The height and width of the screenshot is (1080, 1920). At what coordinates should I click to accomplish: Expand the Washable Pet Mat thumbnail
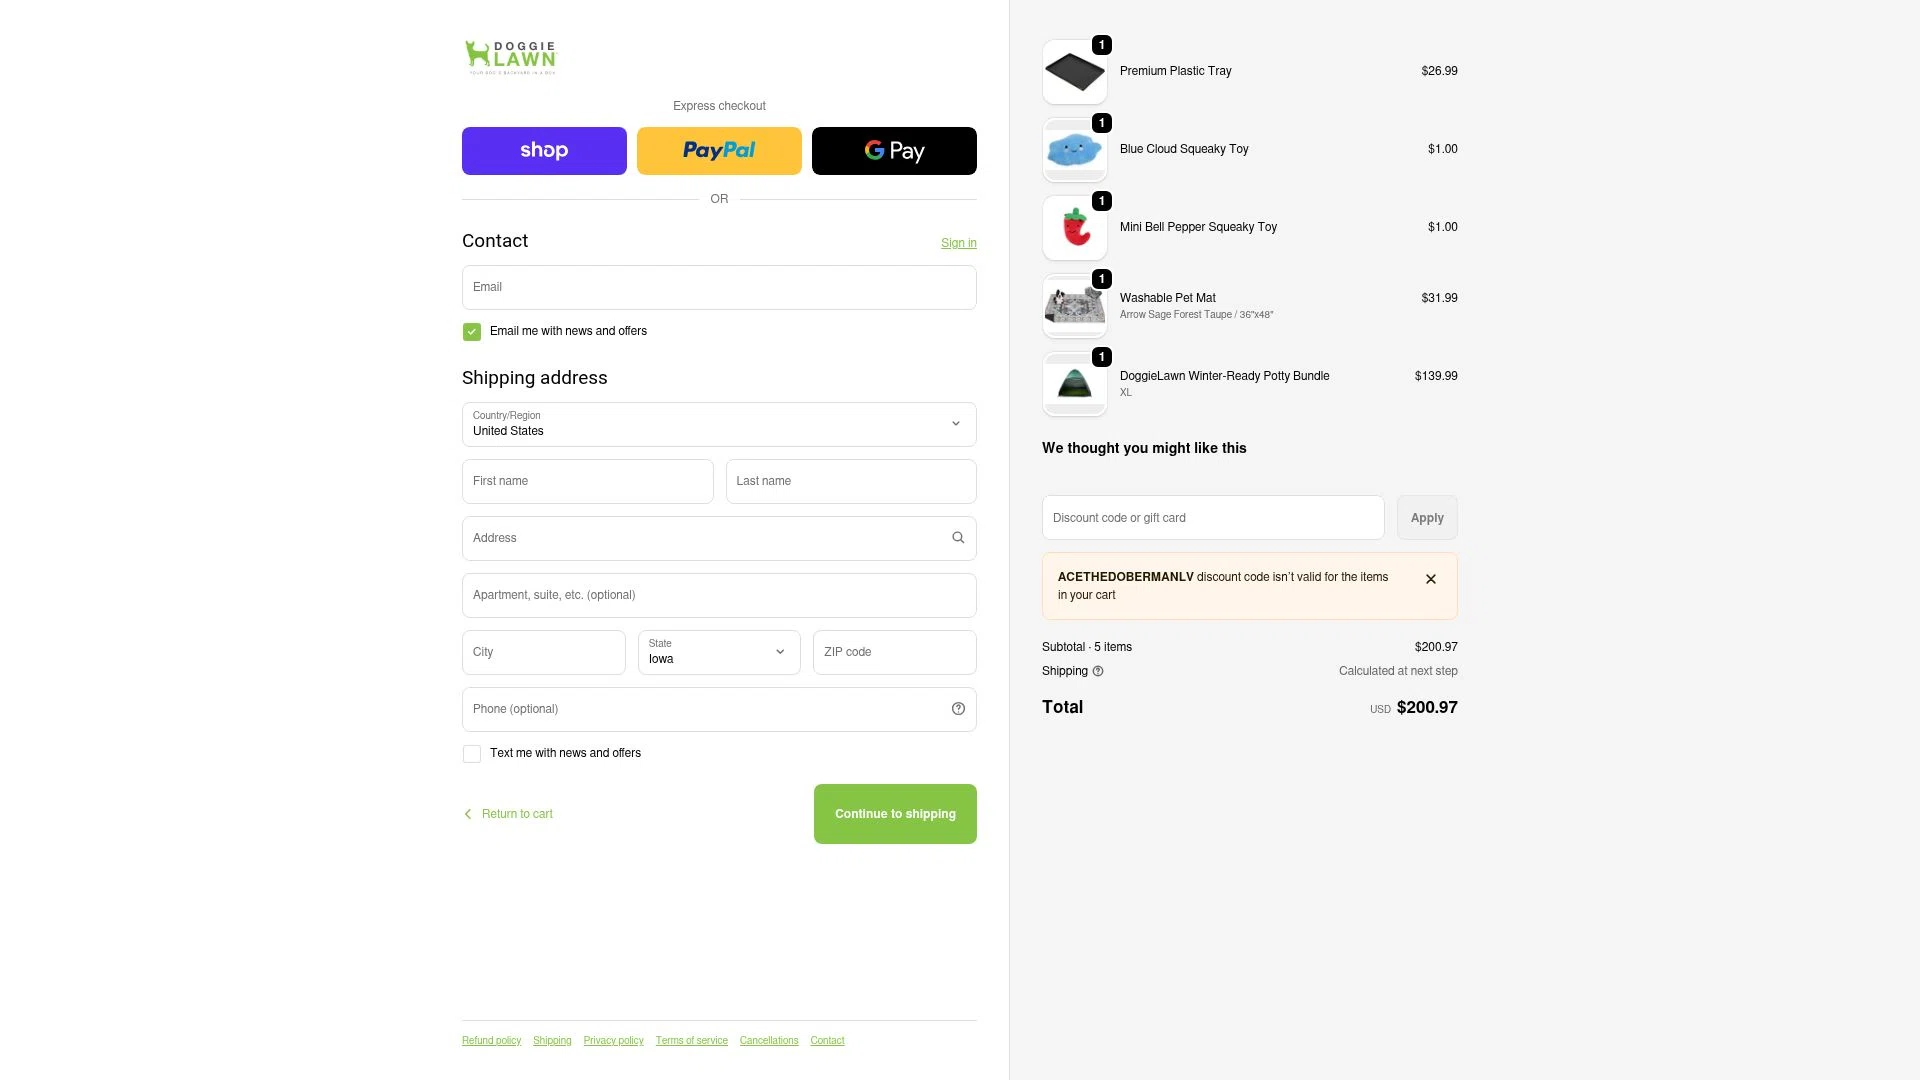(1074, 305)
